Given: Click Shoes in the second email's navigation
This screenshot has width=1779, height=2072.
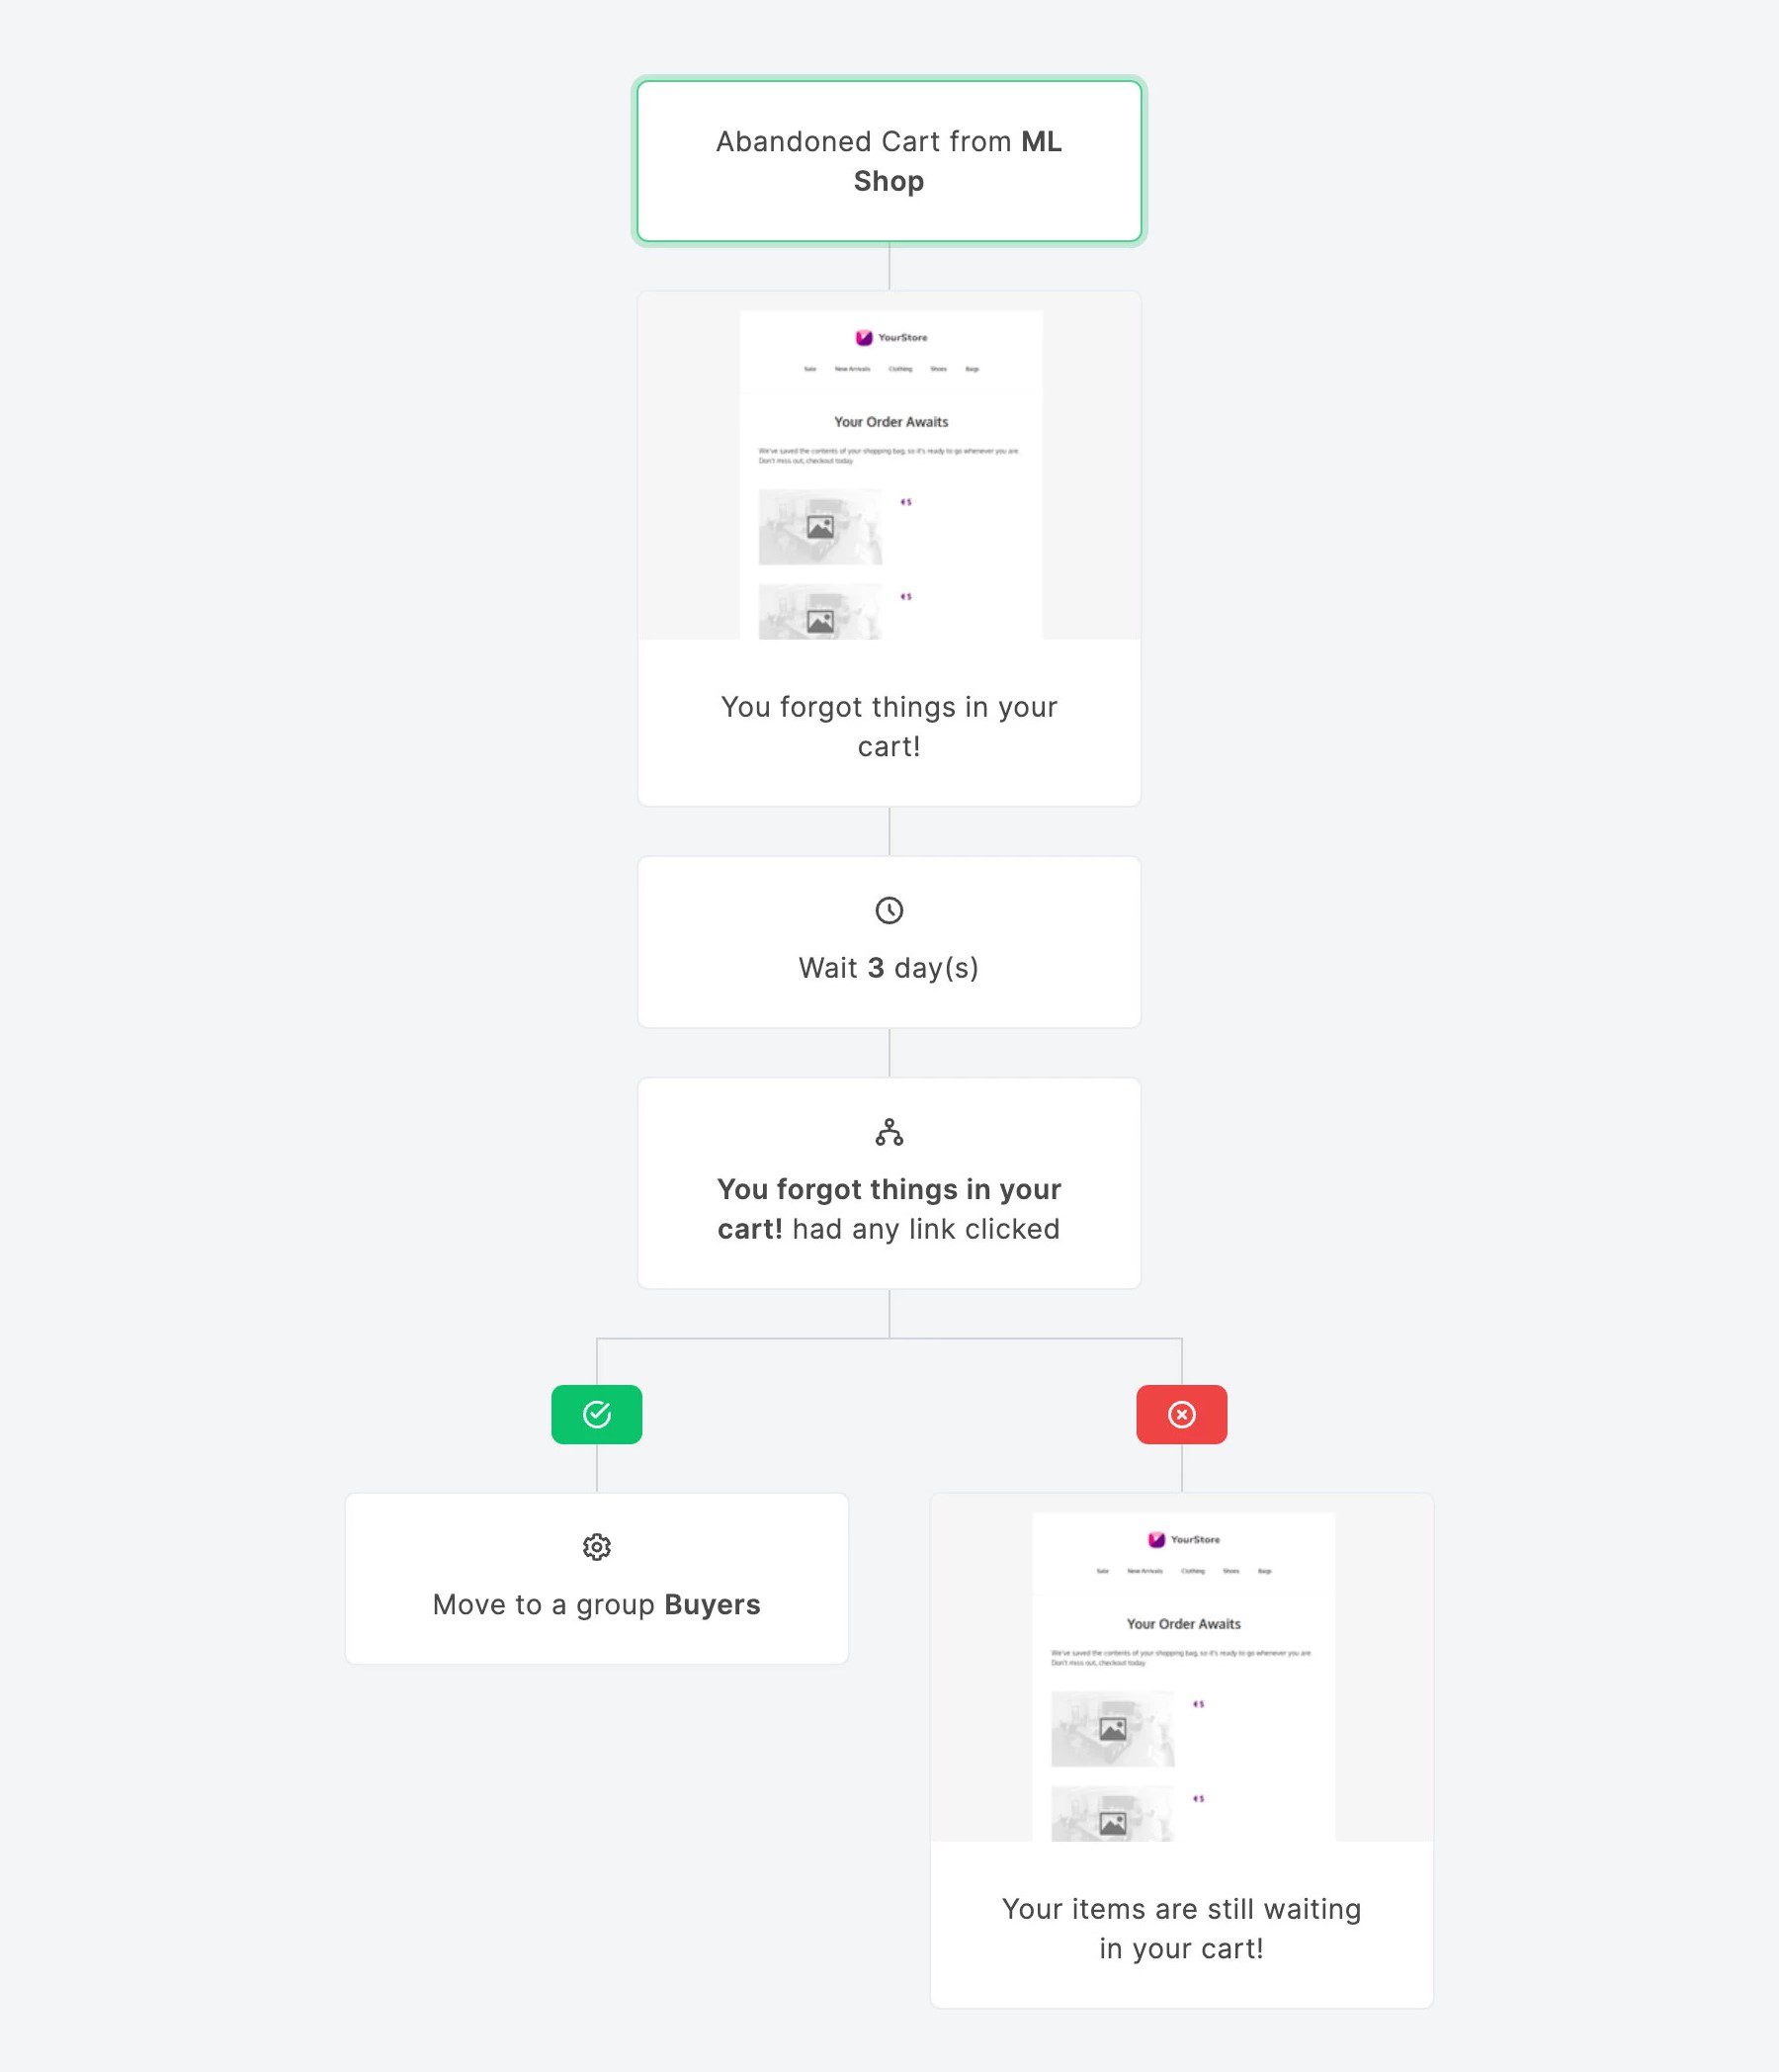Looking at the screenshot, I should tap(1231, 1570).
